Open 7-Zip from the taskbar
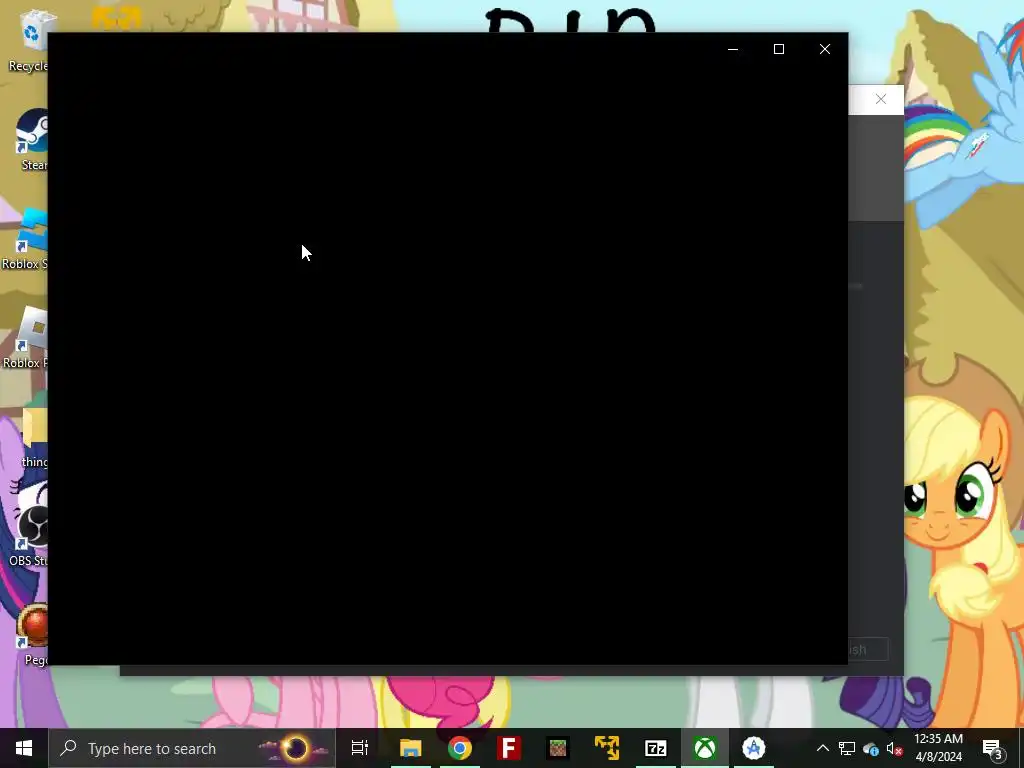The image size is (1024, 768). coord(656,748)
